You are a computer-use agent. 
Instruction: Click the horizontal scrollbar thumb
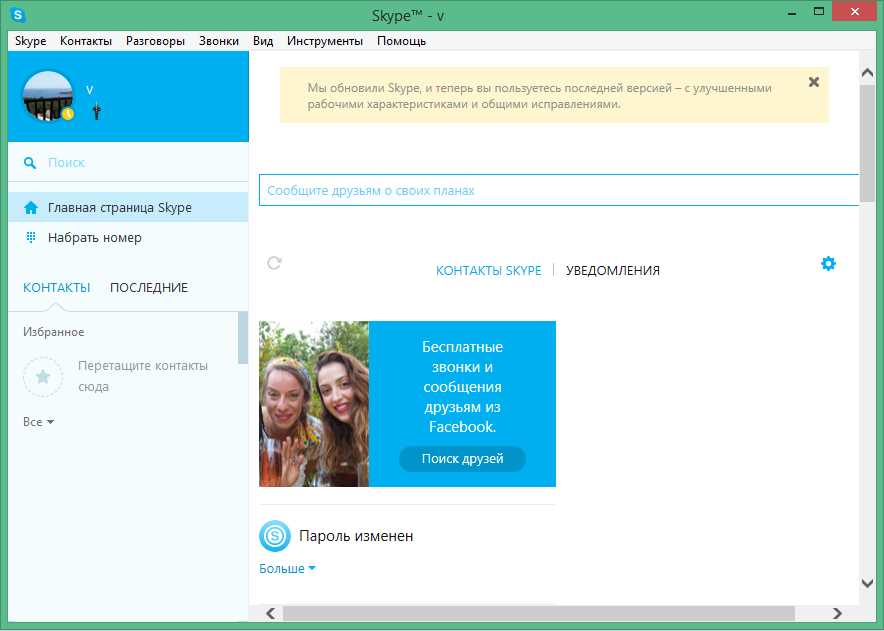tap(539, 613)
